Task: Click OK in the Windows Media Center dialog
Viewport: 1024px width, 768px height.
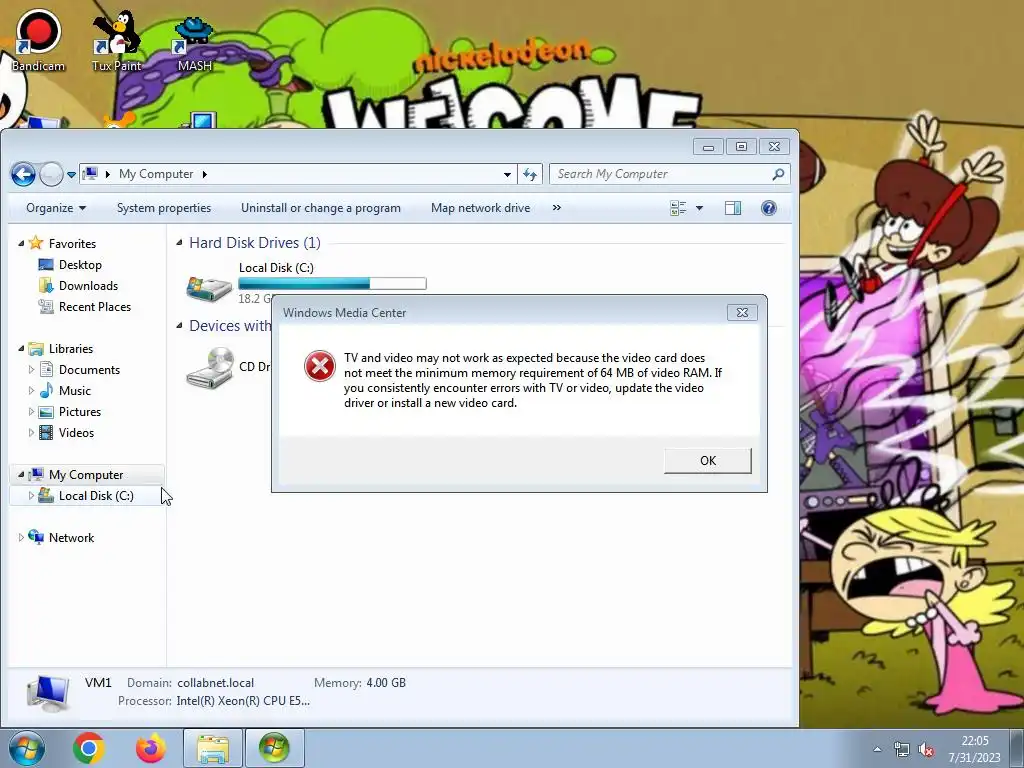Action: pos(708,460)
